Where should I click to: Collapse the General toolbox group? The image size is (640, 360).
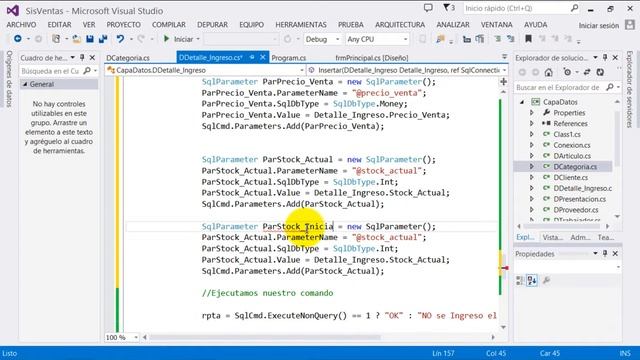[x=25, y=84]
